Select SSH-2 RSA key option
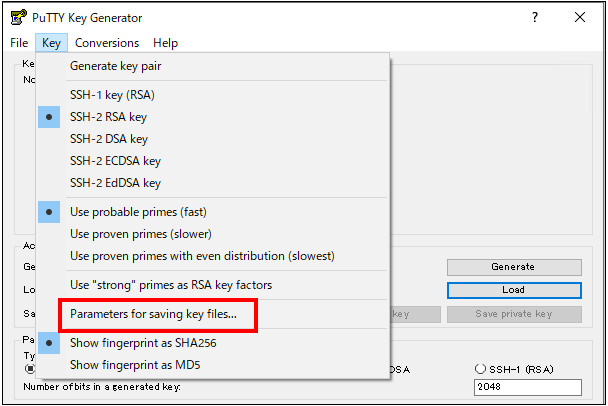This screenshot has height=406, width=608. pyautogui.click(x=108, y=117)
